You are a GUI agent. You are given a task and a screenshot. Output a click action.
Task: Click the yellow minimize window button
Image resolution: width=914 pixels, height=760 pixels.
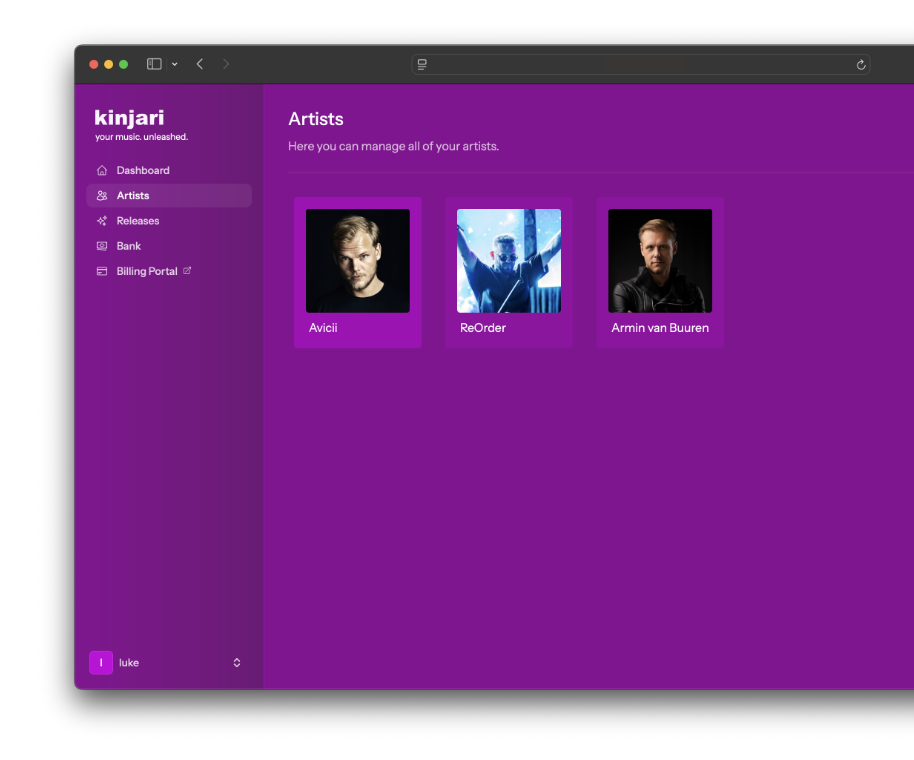coord(108,64)
